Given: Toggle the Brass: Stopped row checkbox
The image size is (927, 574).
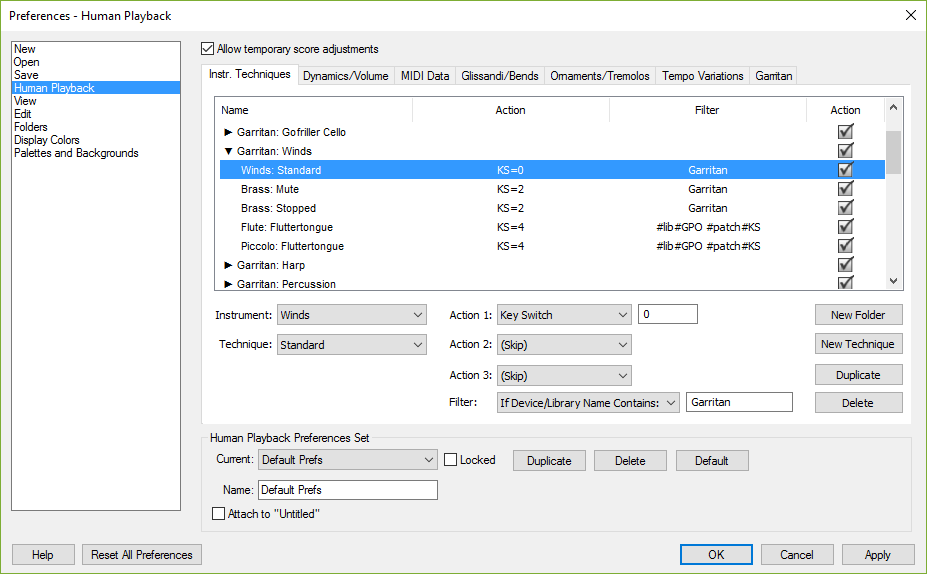Looking at the screenshot, I should 845,207.
